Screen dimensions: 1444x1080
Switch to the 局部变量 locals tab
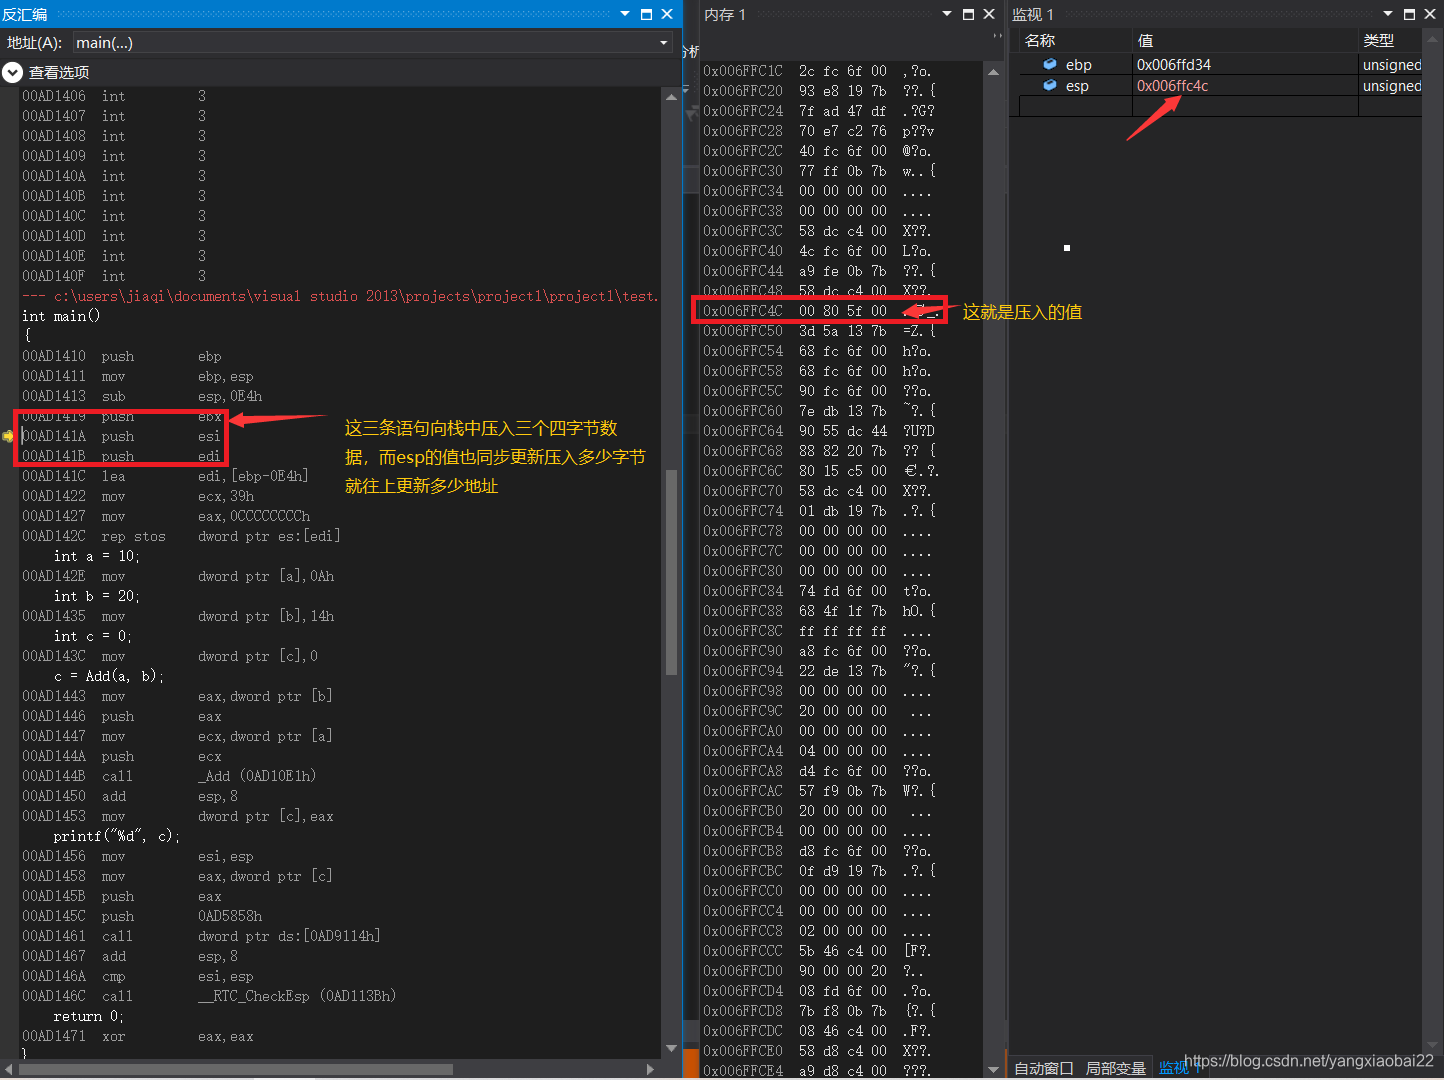(1116, 1068)
